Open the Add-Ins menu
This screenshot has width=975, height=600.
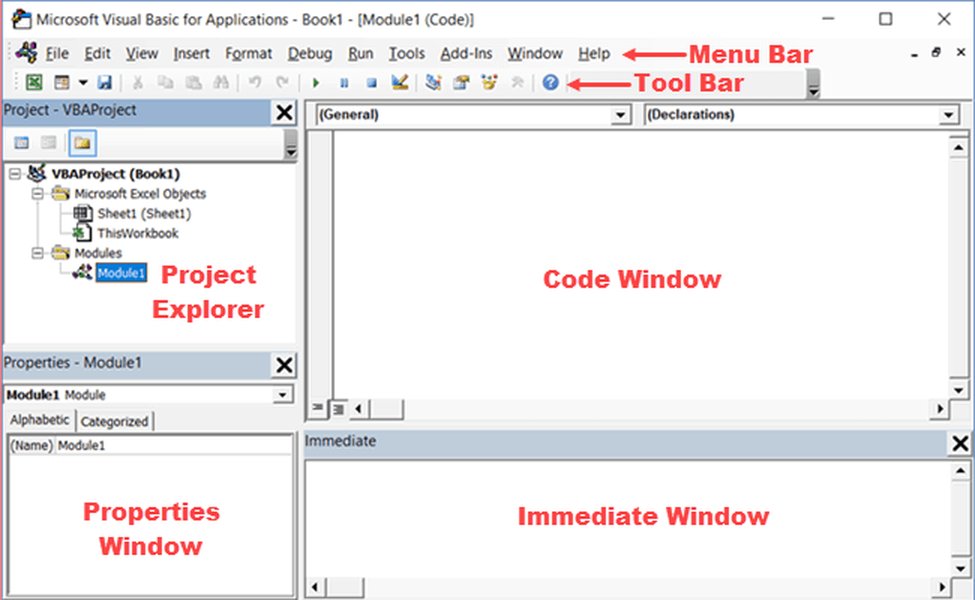[466, 53]
